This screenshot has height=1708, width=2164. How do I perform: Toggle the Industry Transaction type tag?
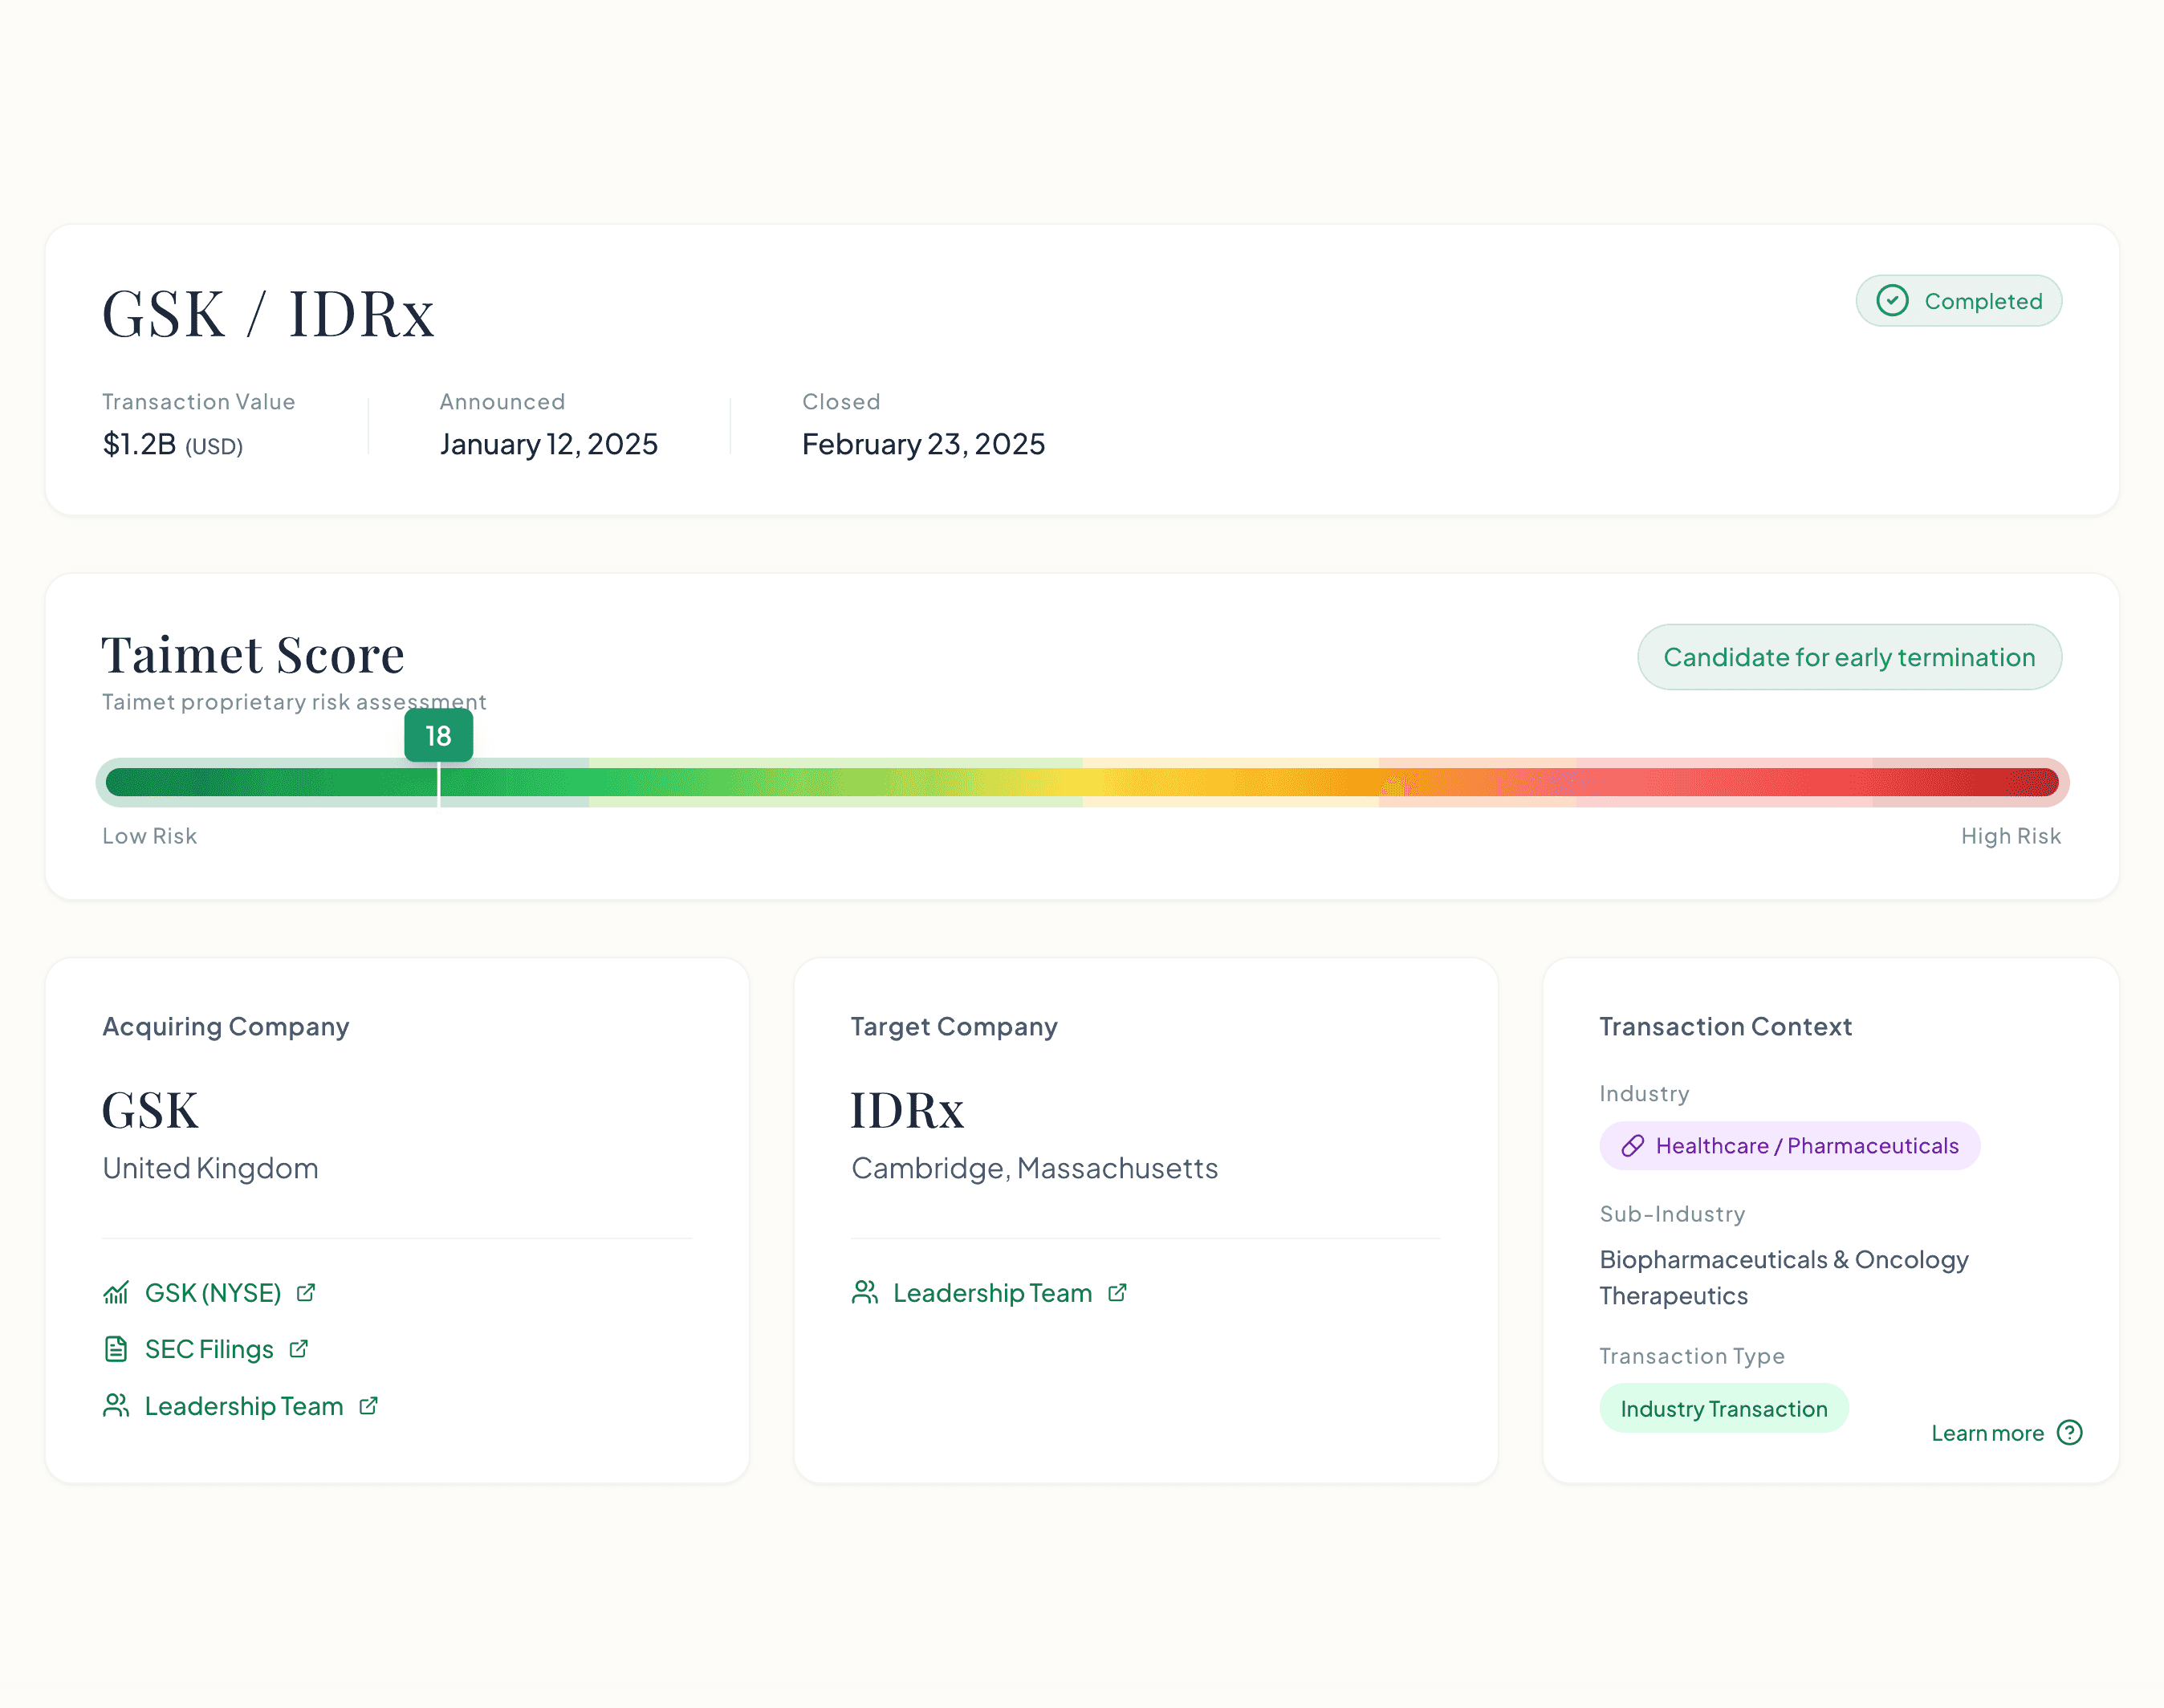point(1724,1408)
